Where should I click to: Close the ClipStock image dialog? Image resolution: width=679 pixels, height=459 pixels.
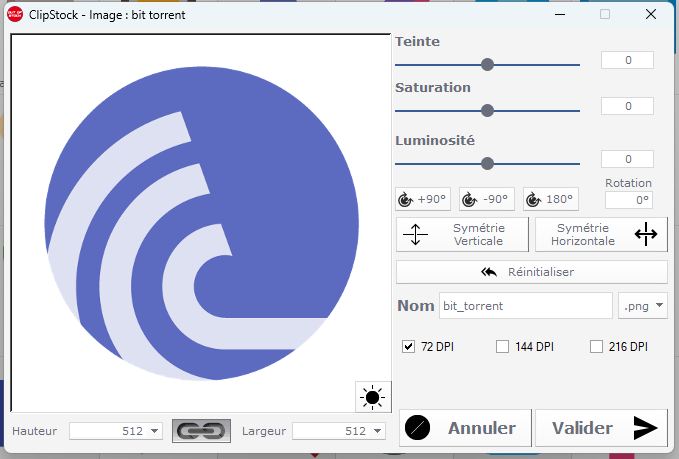(x=651, y=14)
